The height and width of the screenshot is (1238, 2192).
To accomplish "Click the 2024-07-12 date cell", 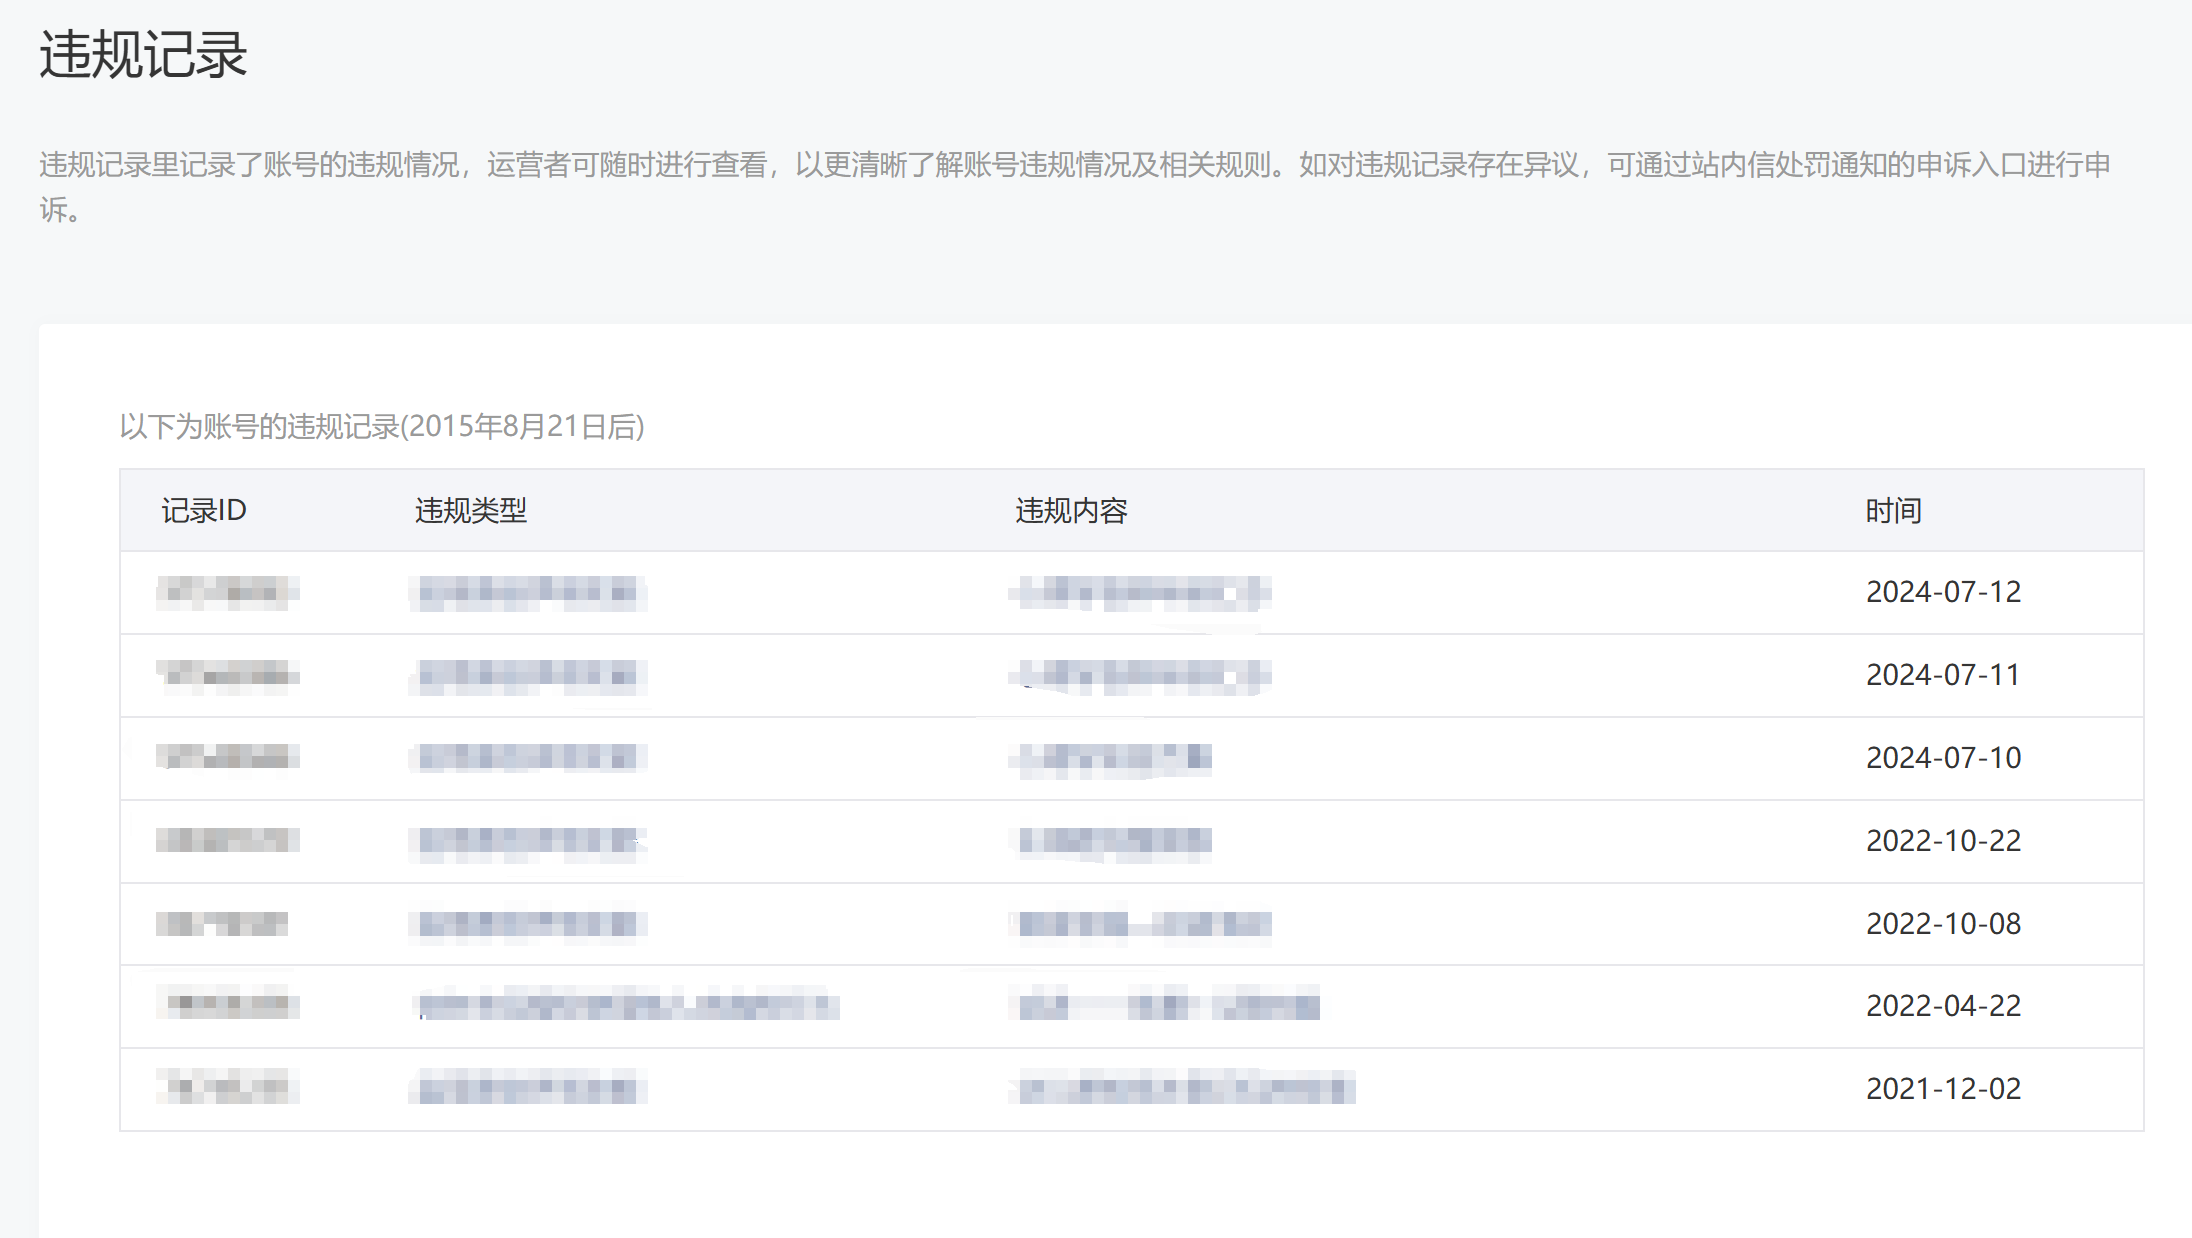I will point(1943,592).
